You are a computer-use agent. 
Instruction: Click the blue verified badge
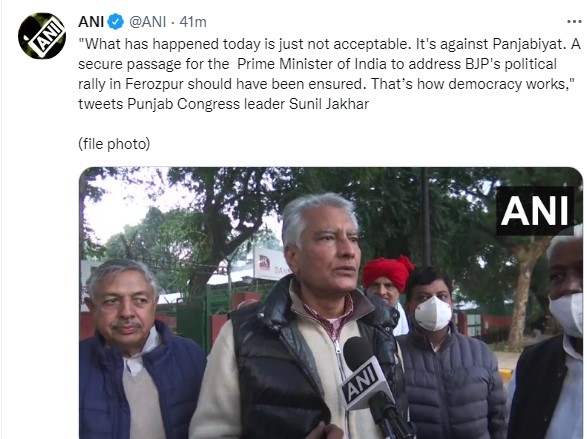tap(116, 22)
